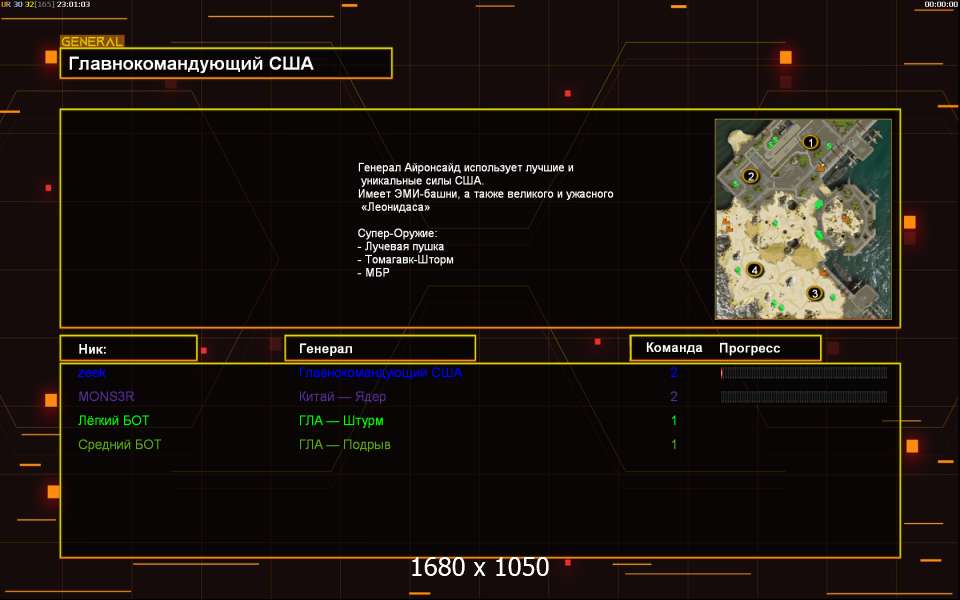960x600 pixels.
Task: Click the 23:01:03 clock at top left
Action: pyautogui.click(x=73, y=4)
